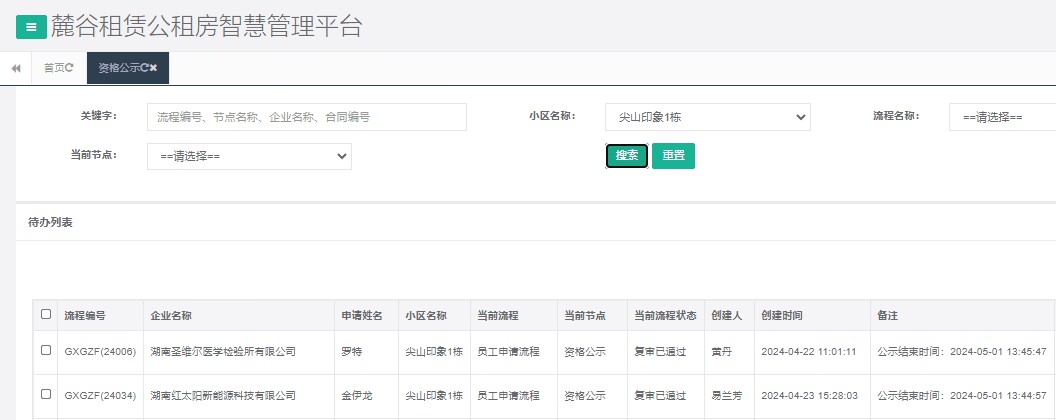Image resolution: width=1056 pixels, height=420 pixels.
Task: Click process number GXGZF(24034)
Action: (x=100, y=396)
